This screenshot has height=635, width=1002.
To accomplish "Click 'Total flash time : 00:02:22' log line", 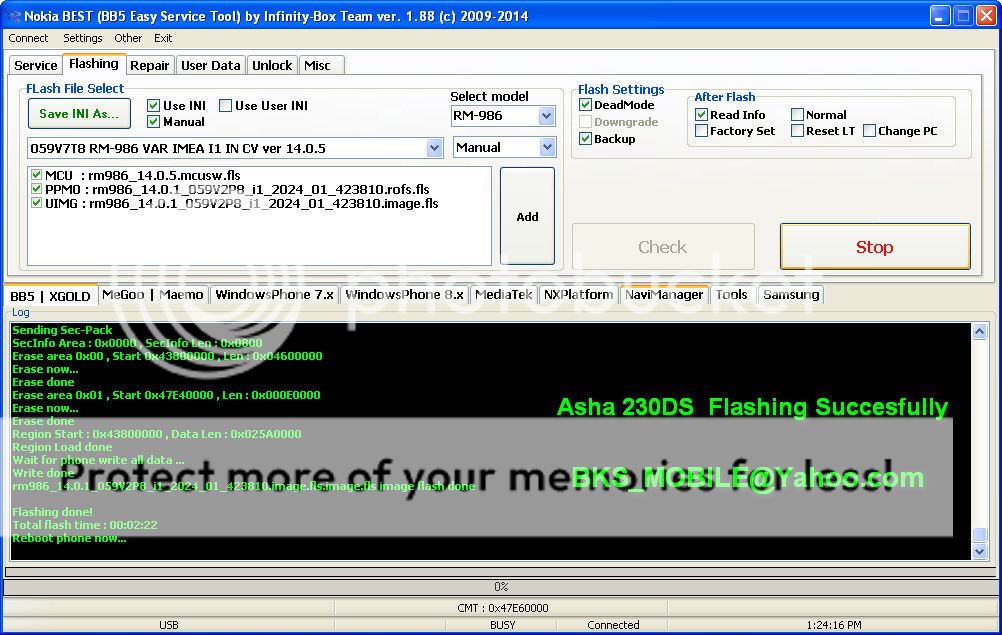I will (x=84, y=525).
